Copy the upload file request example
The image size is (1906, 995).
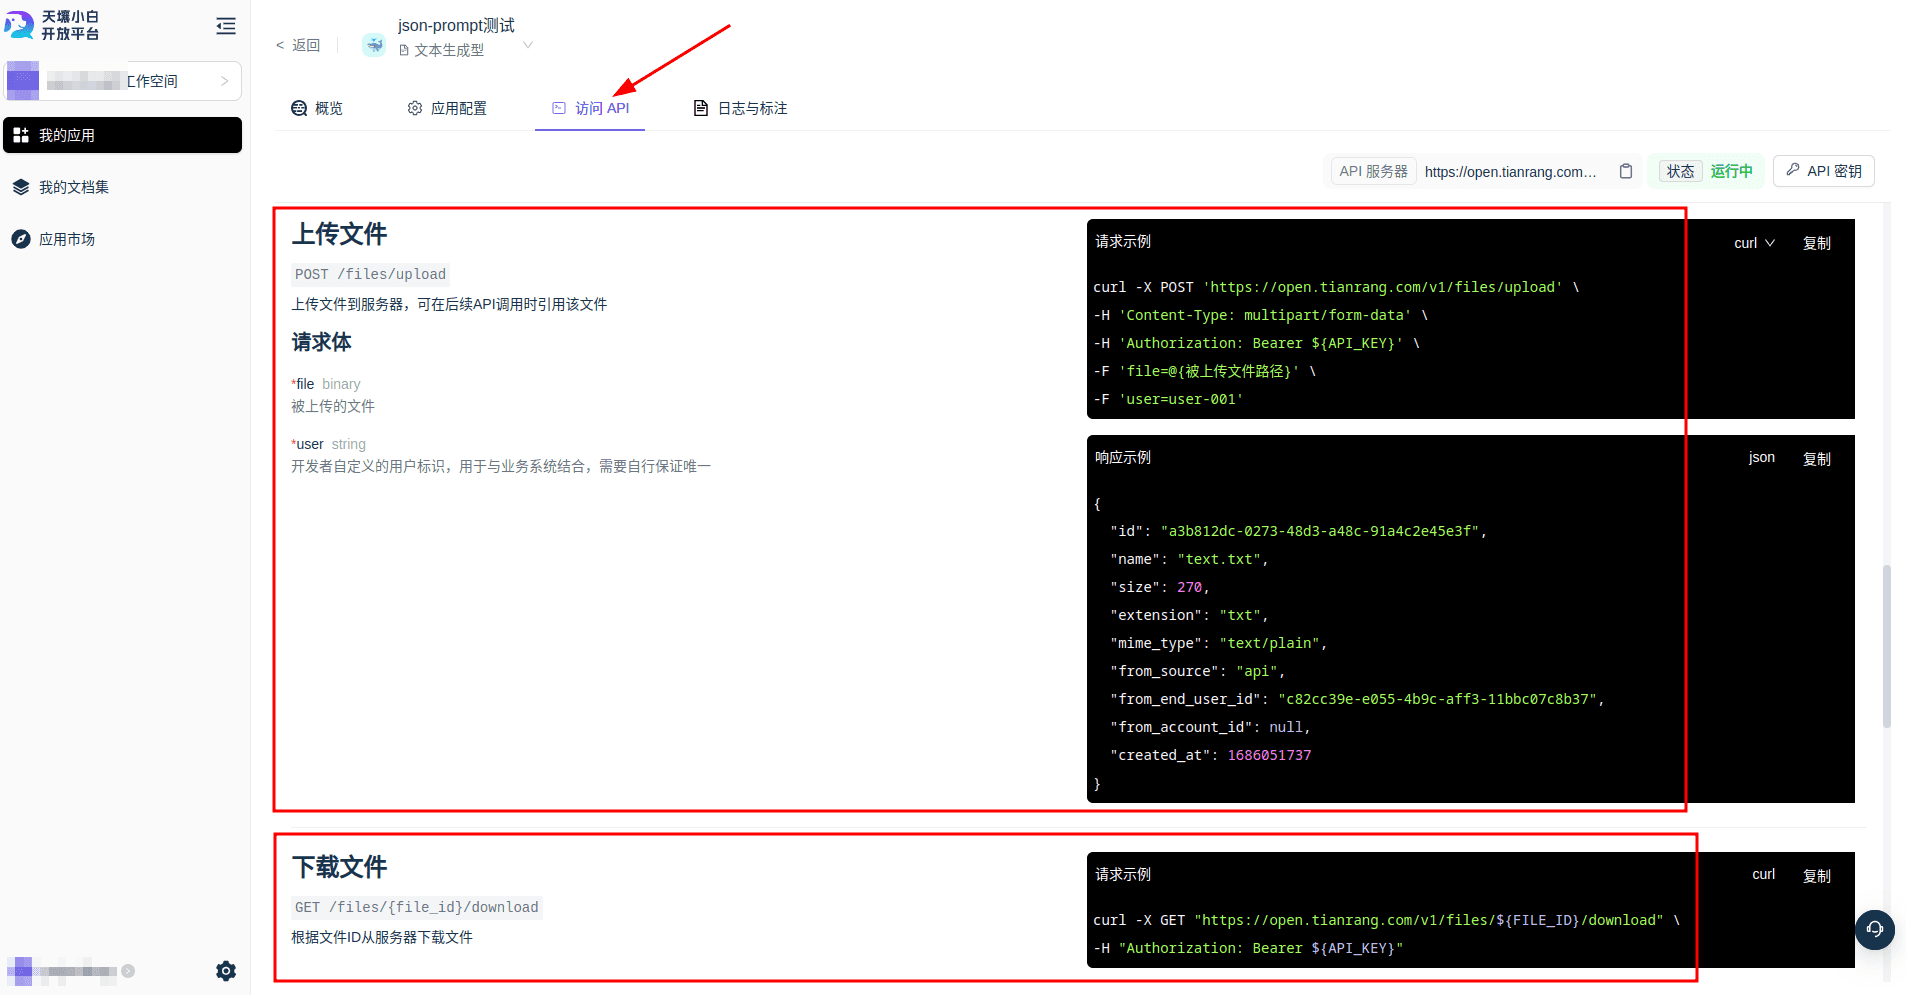1817,243
